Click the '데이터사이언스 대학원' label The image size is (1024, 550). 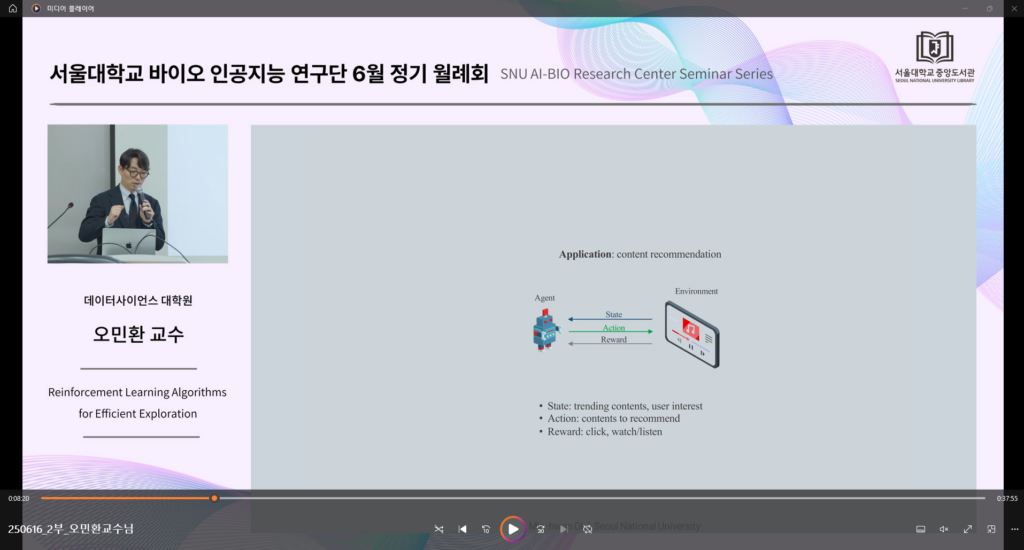coord(138,300)
